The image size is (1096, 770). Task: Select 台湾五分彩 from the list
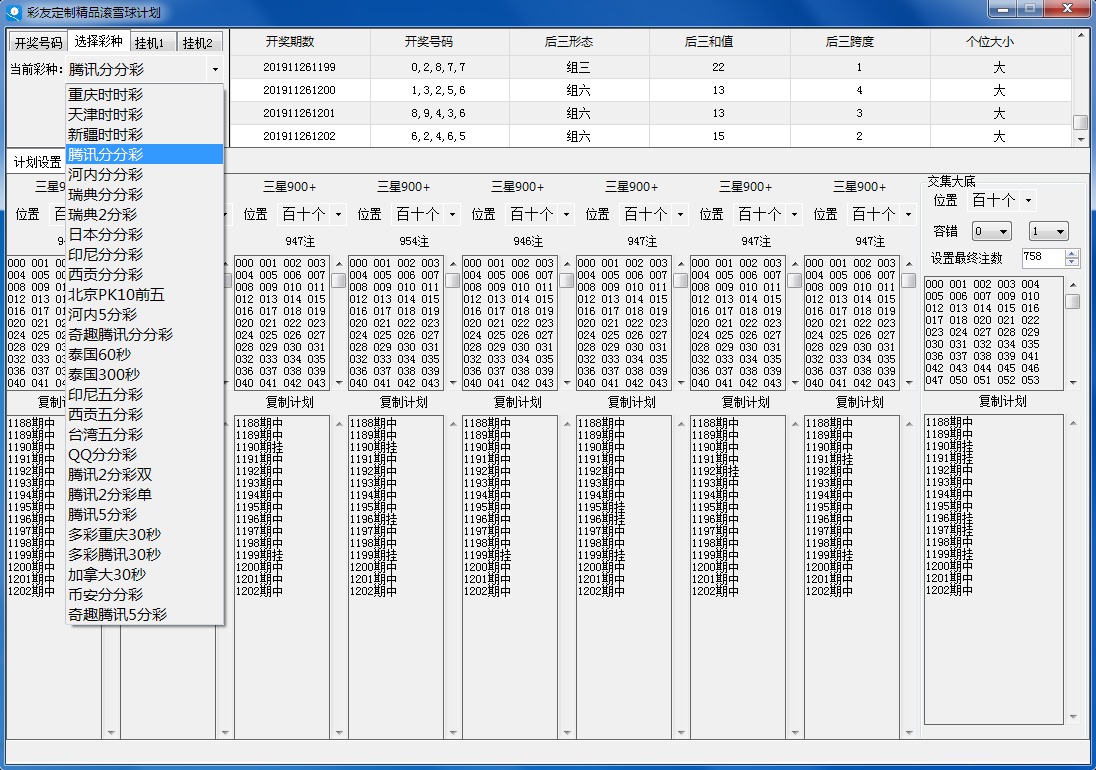[x=105, y=435]
